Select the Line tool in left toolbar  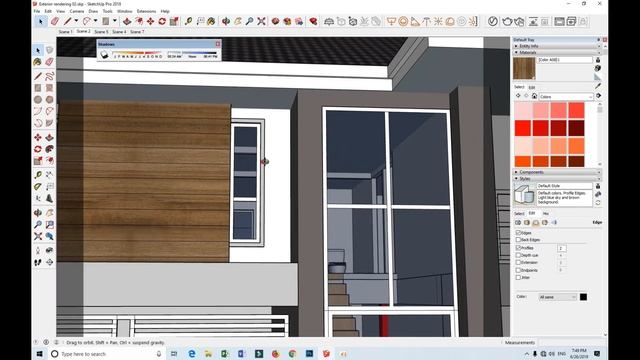pyautogui.click(x=38, y=76)
